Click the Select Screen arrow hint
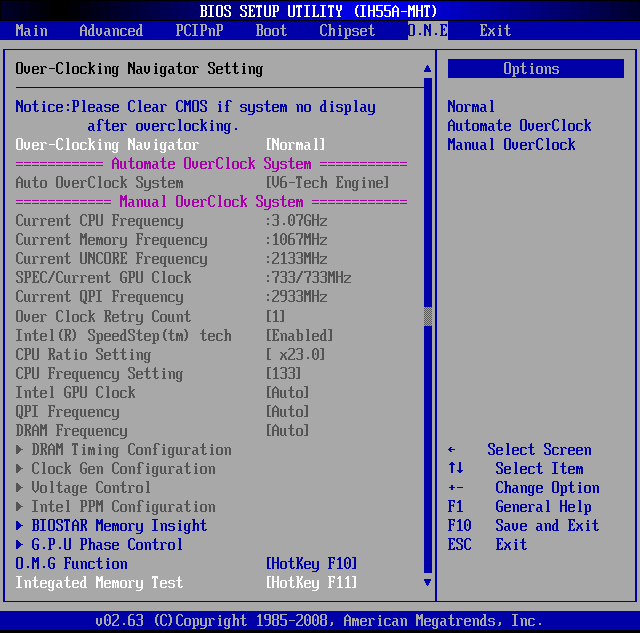Viewport: 640px width, 633px height. pos(519,450)
